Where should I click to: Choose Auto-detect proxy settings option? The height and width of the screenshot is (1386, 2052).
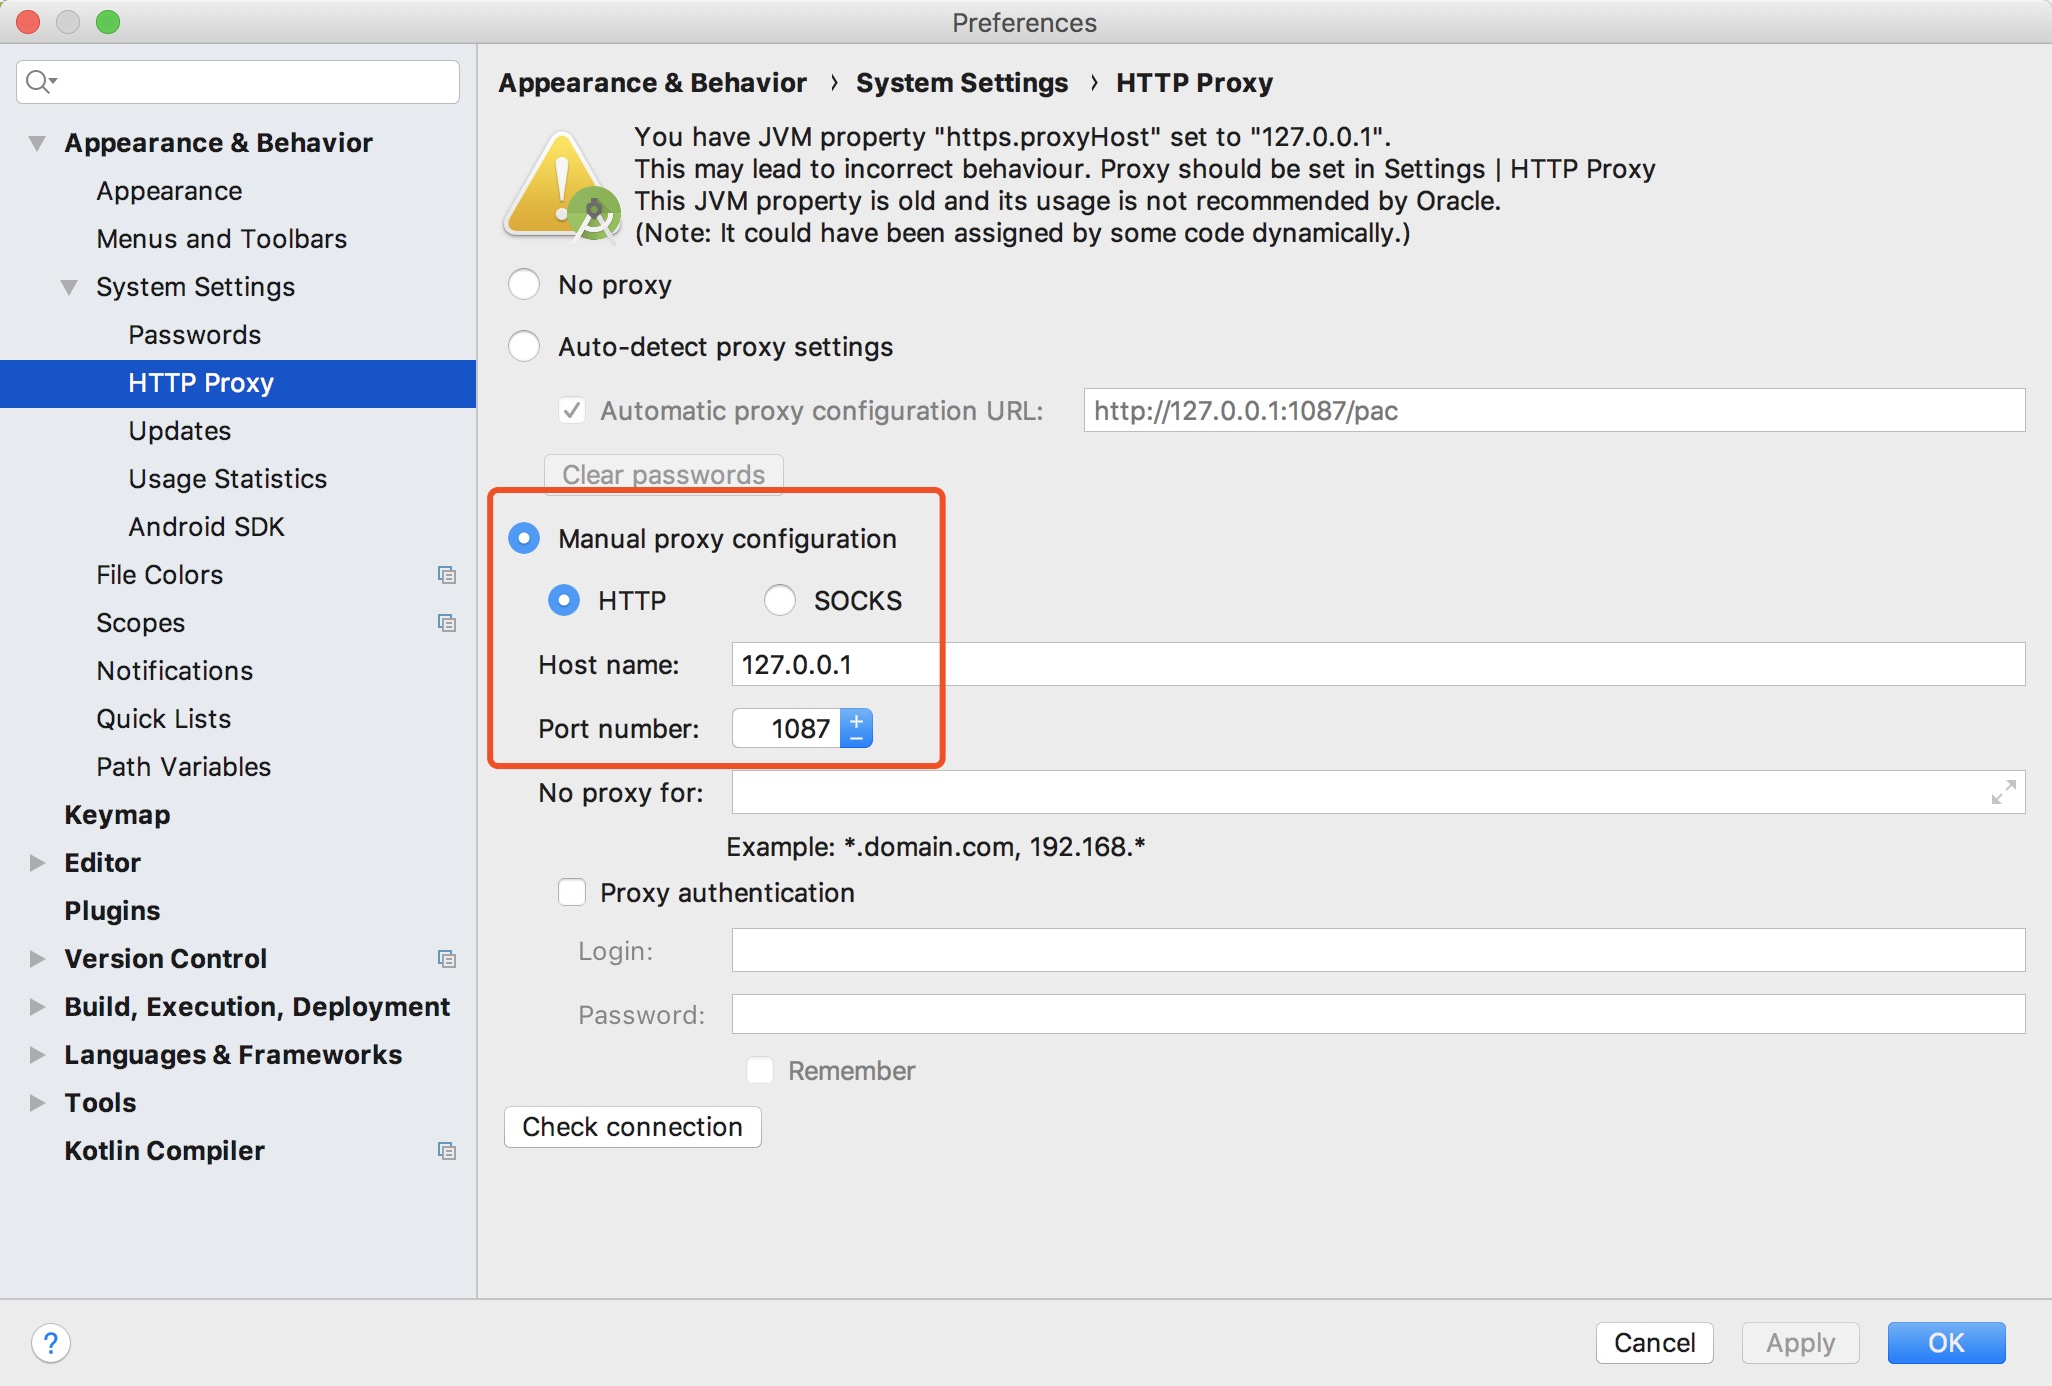pyautogui.click(x=524, y=347)
